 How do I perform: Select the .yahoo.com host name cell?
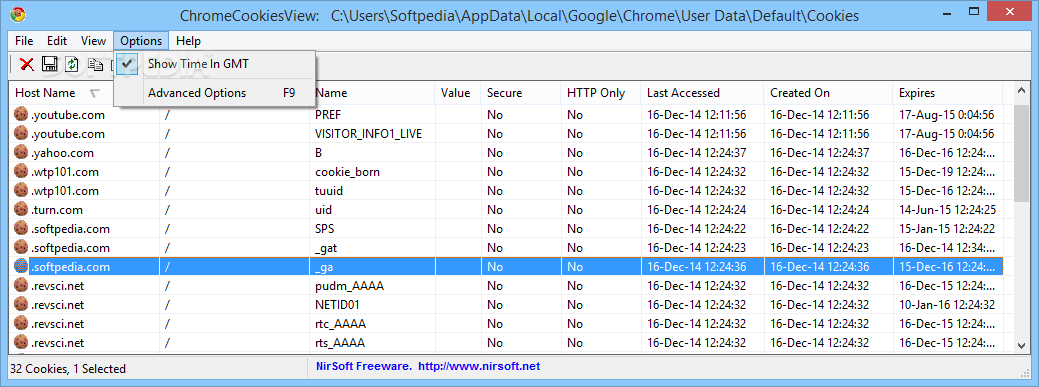[x=62, y=153]
